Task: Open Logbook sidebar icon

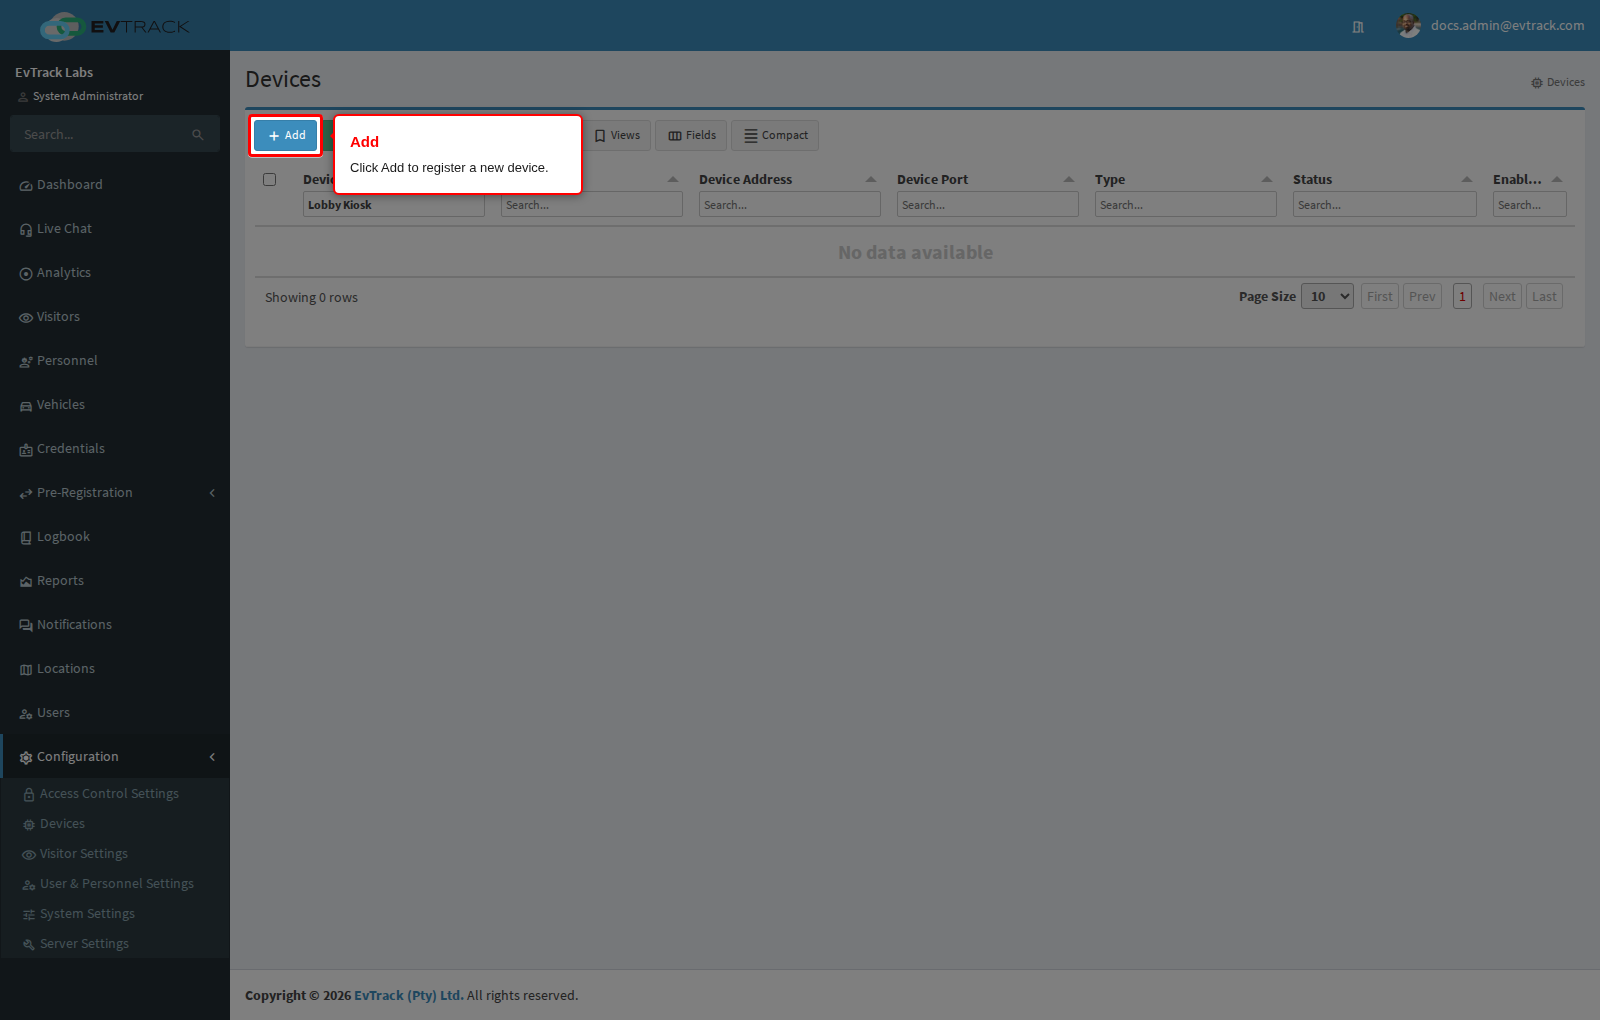Action: [x=26, y=538]
